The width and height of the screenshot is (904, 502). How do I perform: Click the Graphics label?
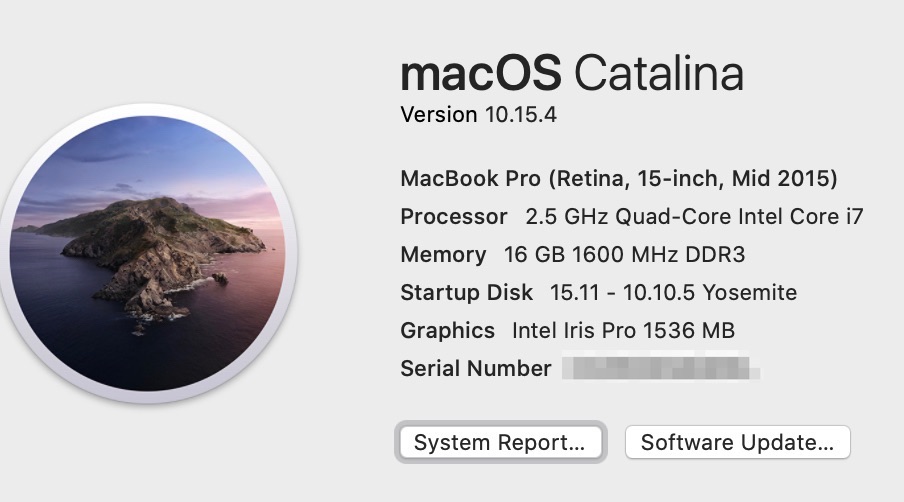447,331
